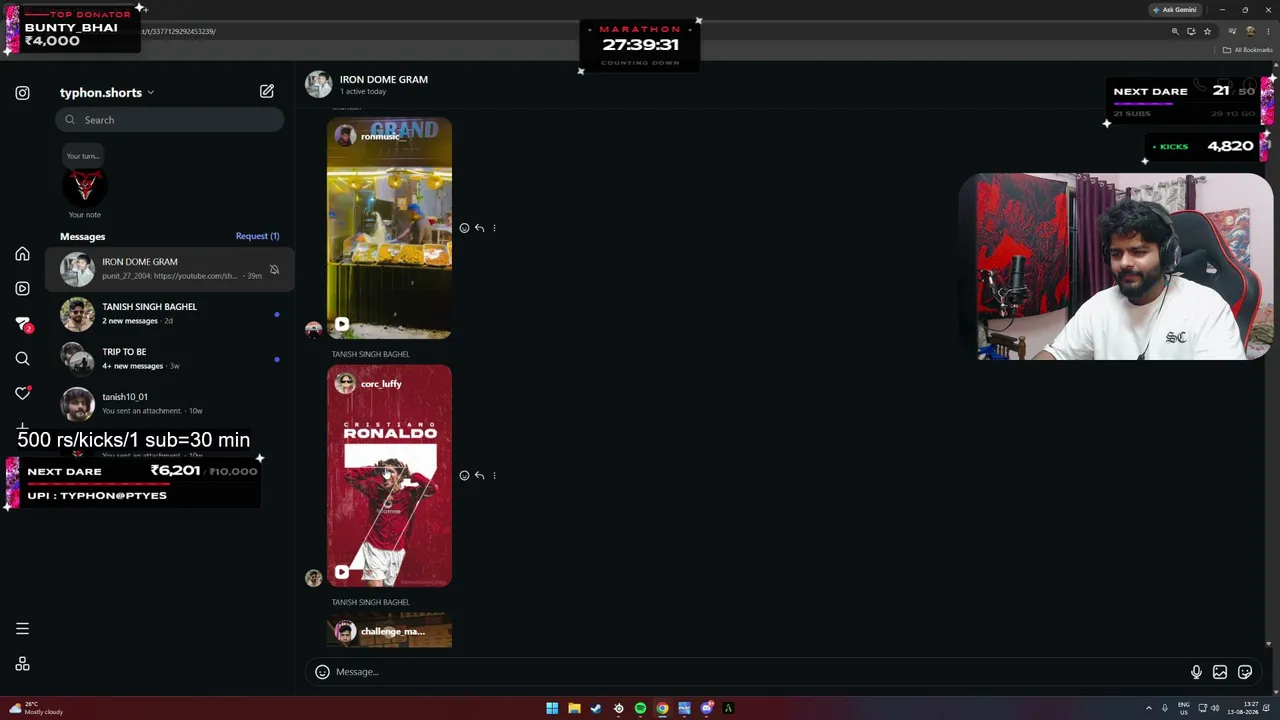Open the Reels section from the sidebar
1280x720 pixels.
(22, 288)
